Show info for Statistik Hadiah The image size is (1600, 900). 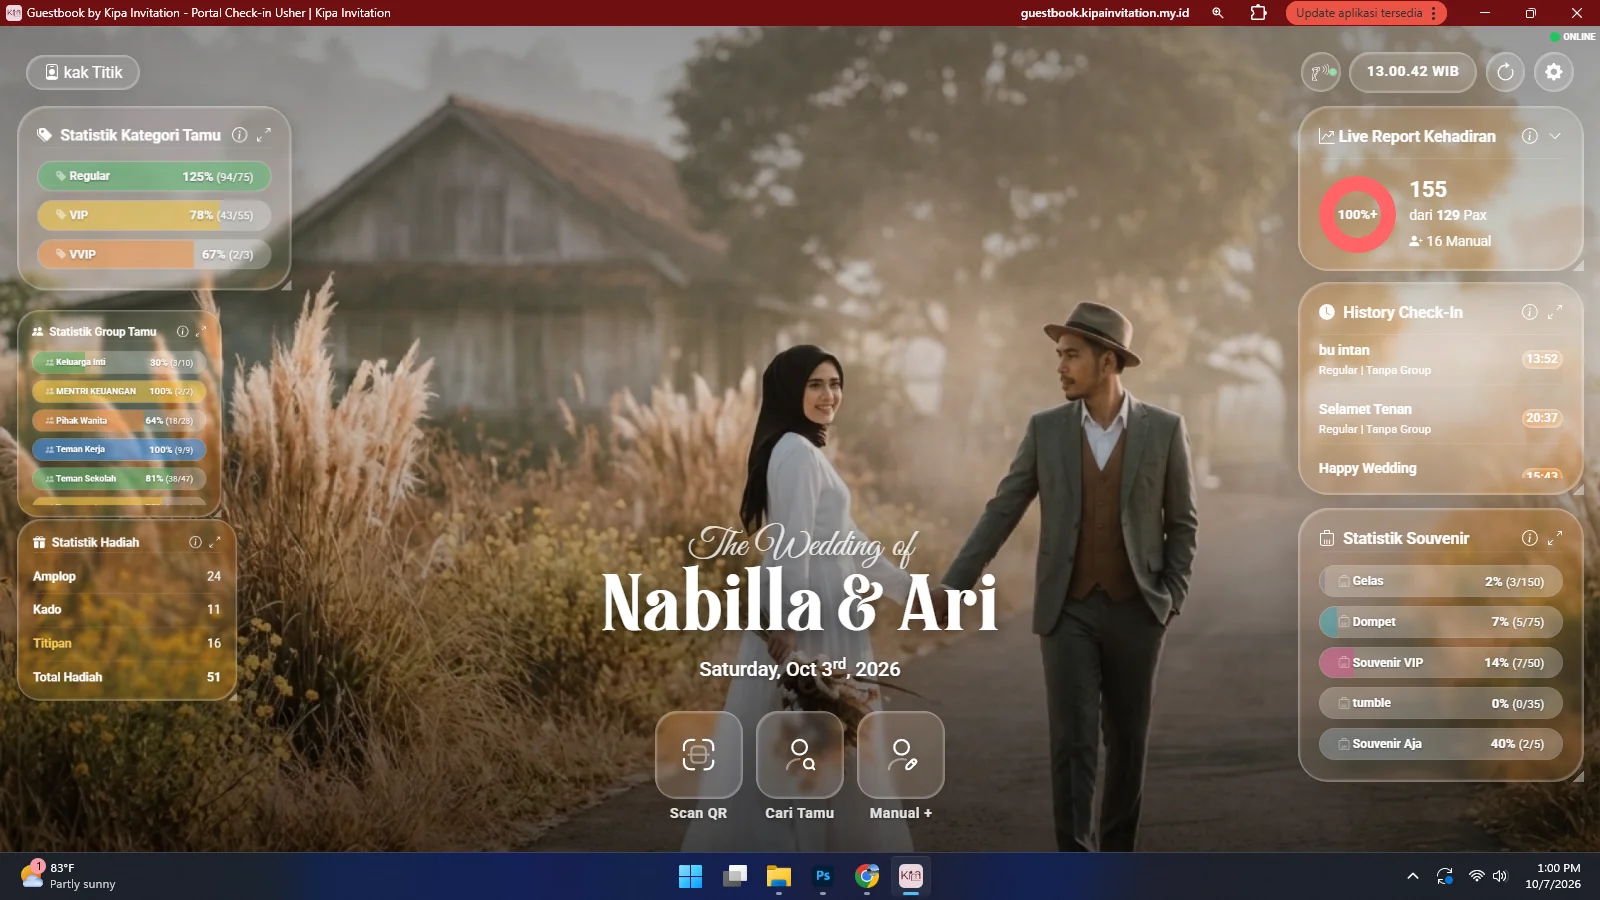[x=195, y=542]
